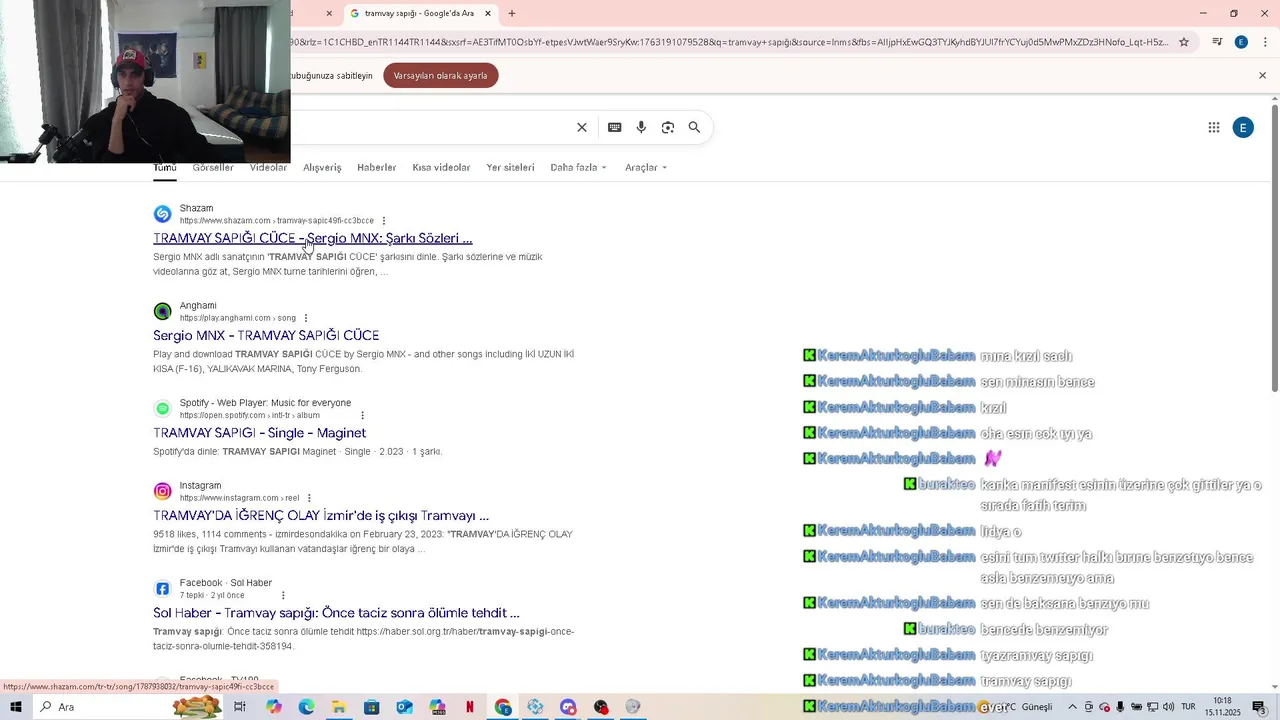Switch to Chrome in the taskbar

click(x=503, y=707)
